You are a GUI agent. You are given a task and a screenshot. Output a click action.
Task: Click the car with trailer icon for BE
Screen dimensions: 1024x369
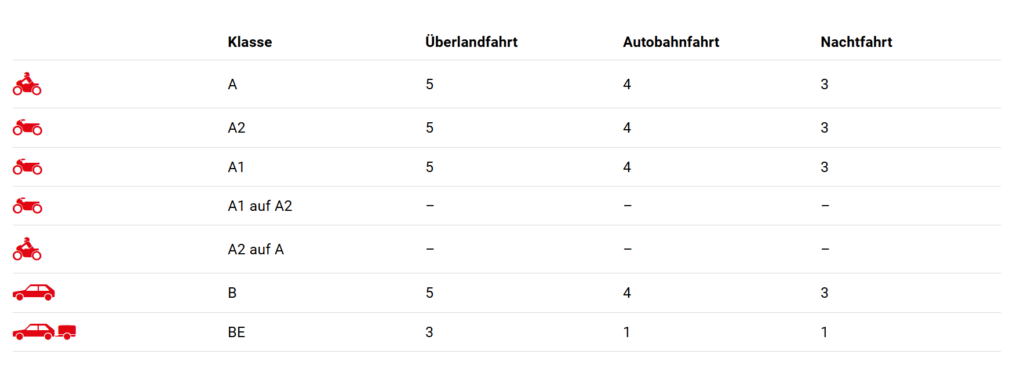44,332
